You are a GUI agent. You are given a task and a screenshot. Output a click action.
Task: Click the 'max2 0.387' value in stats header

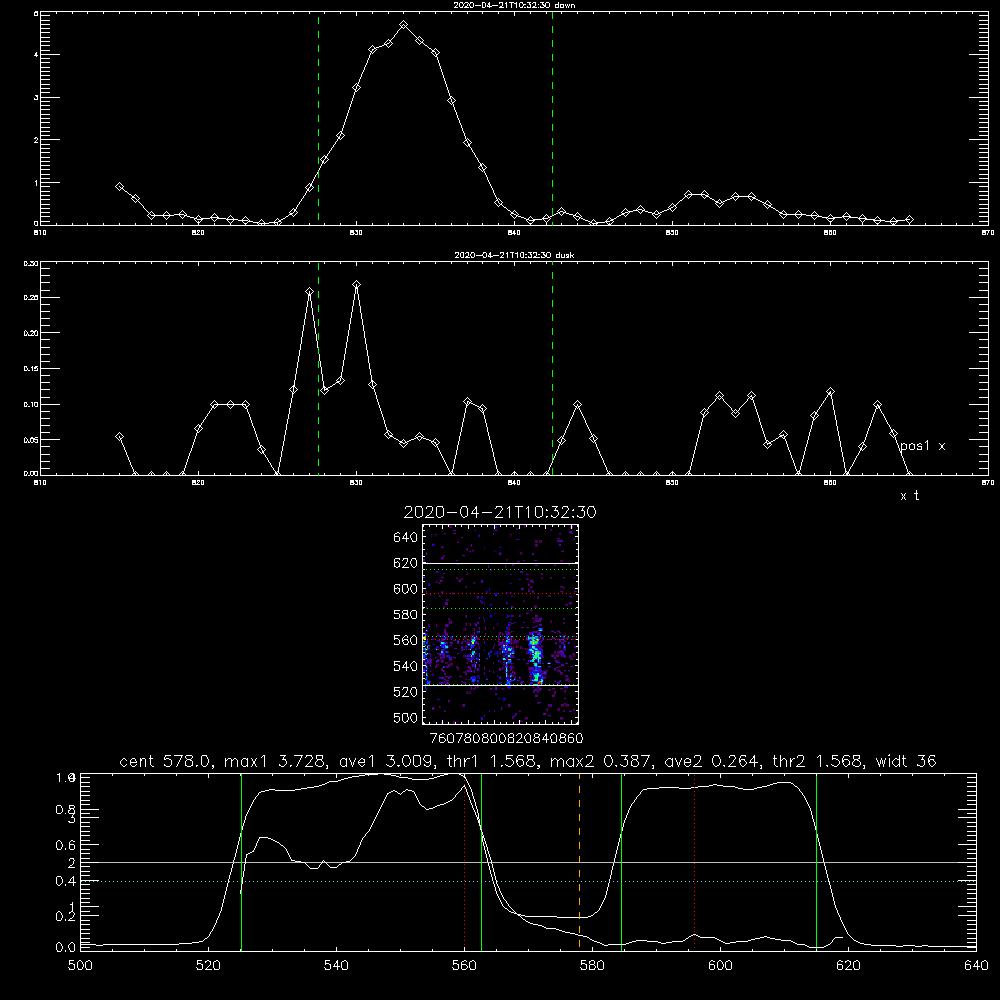click(x=602, y=761)
